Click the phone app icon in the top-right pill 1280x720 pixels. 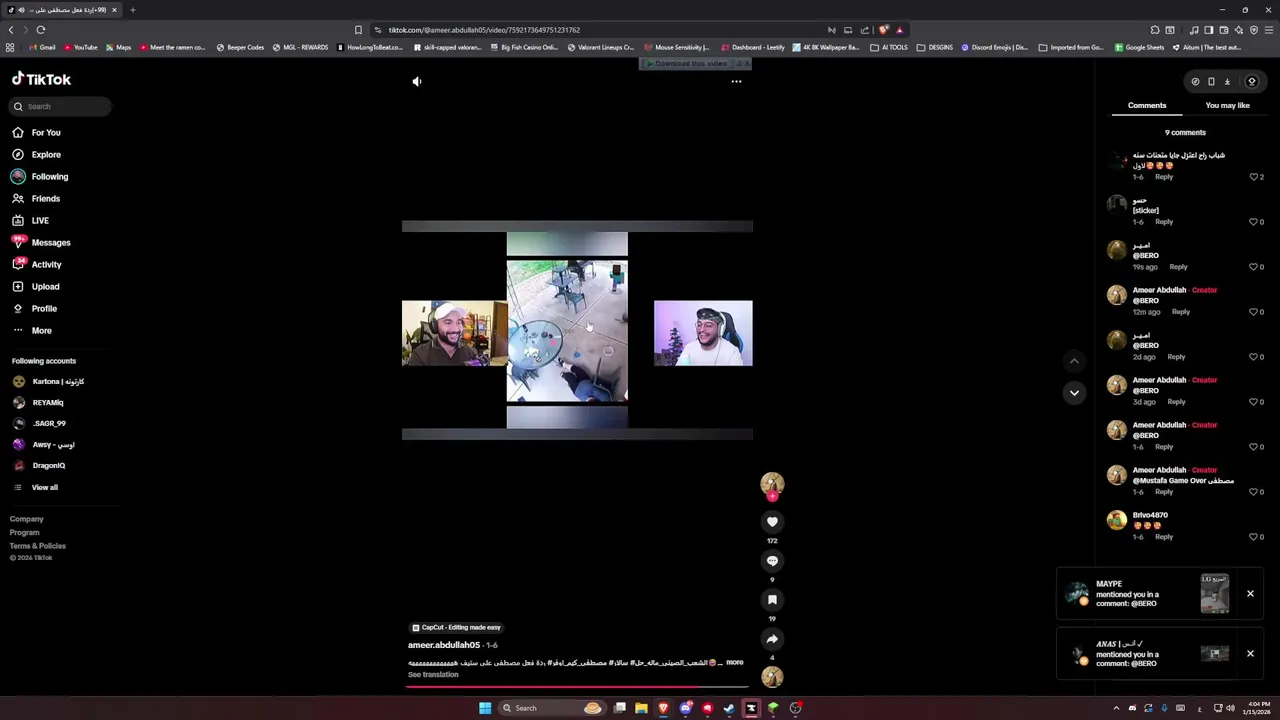[1211, 82]
